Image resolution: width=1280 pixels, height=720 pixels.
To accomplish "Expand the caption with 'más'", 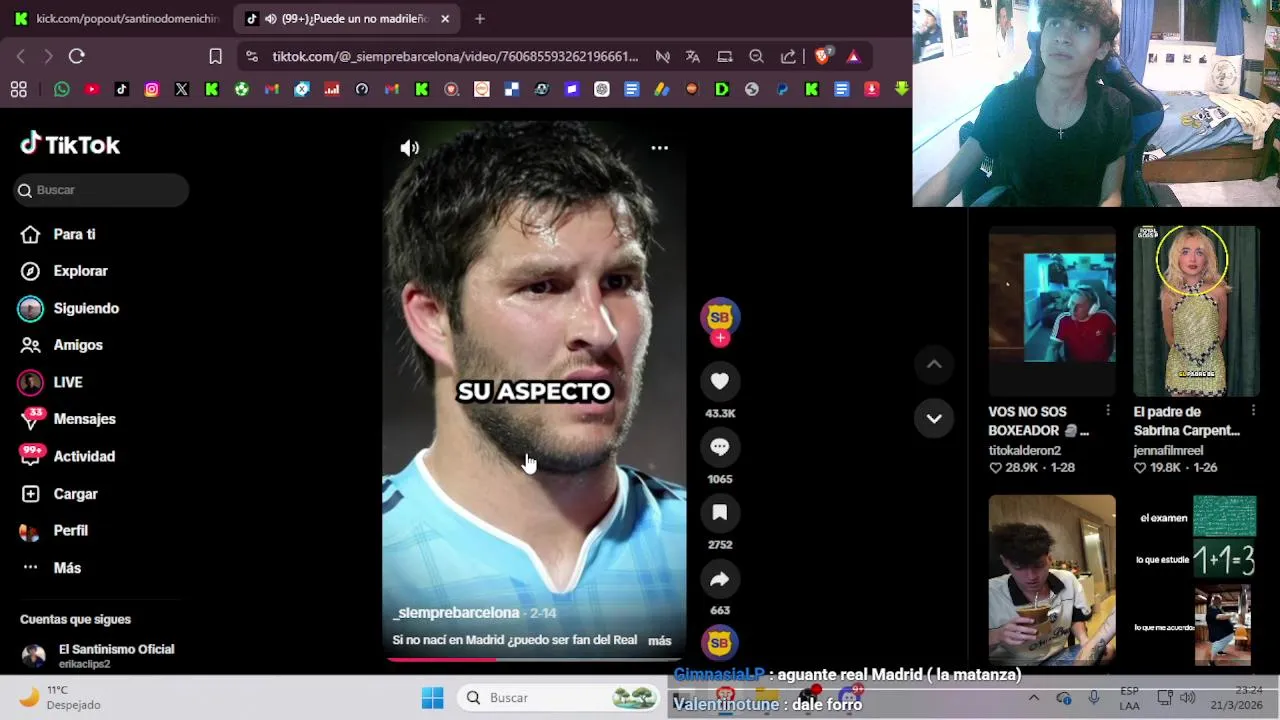I will point(660,641).
